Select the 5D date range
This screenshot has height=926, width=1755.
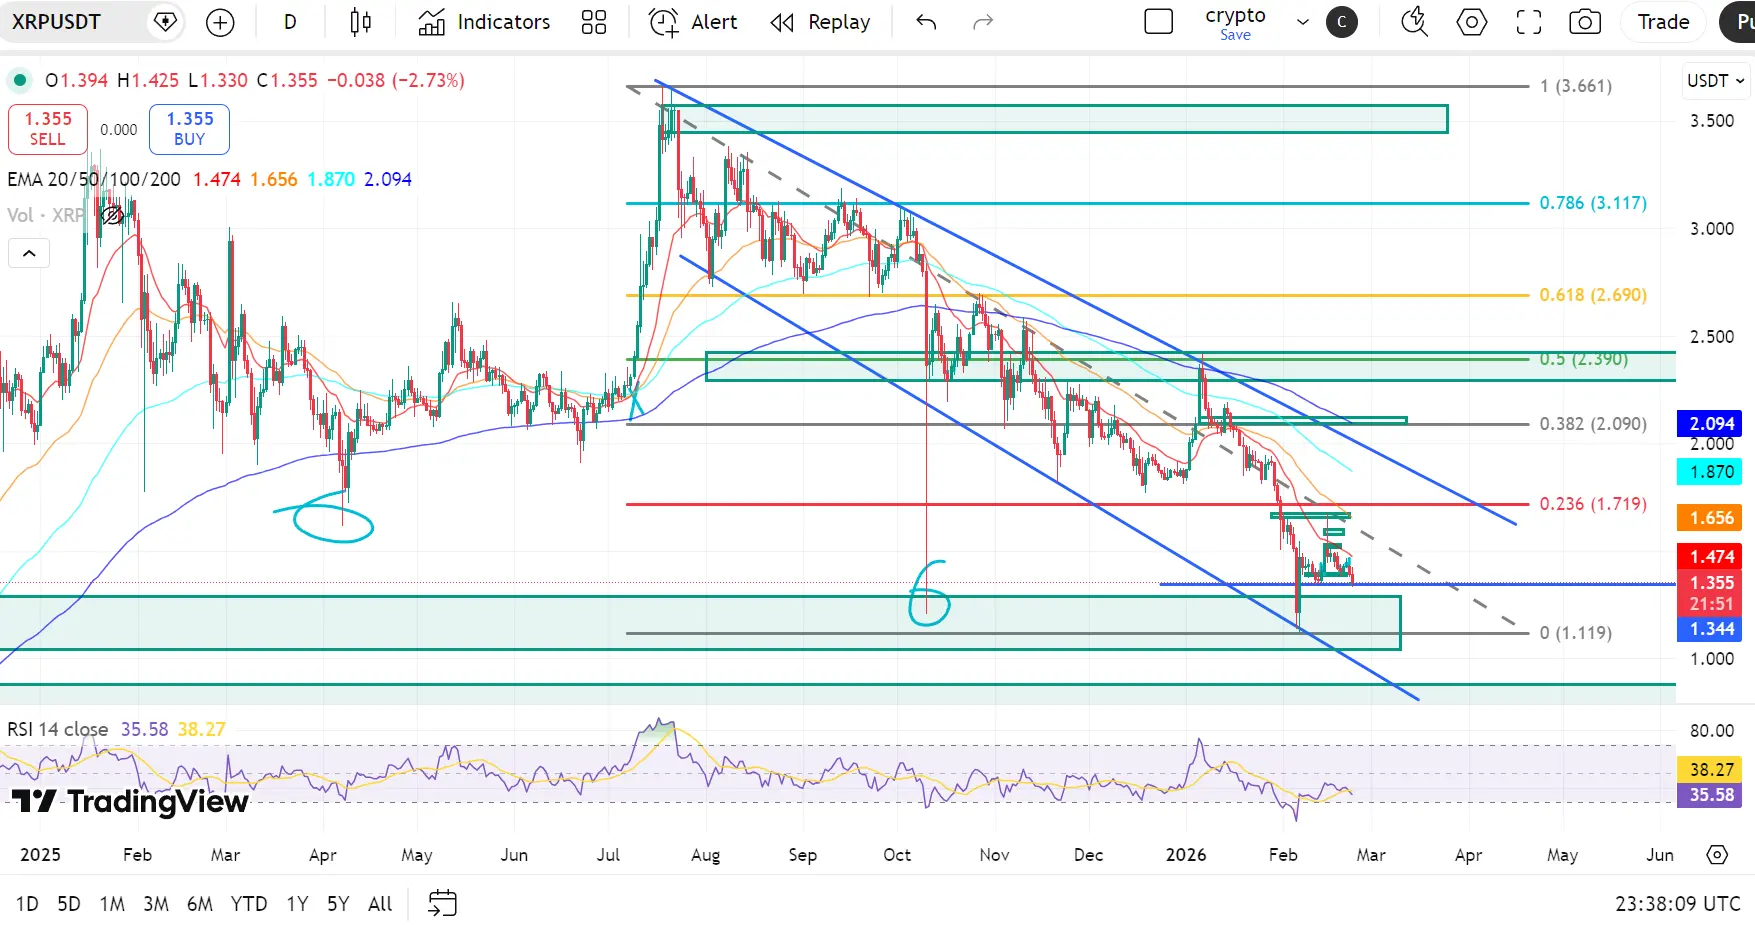tap(69, 904)
